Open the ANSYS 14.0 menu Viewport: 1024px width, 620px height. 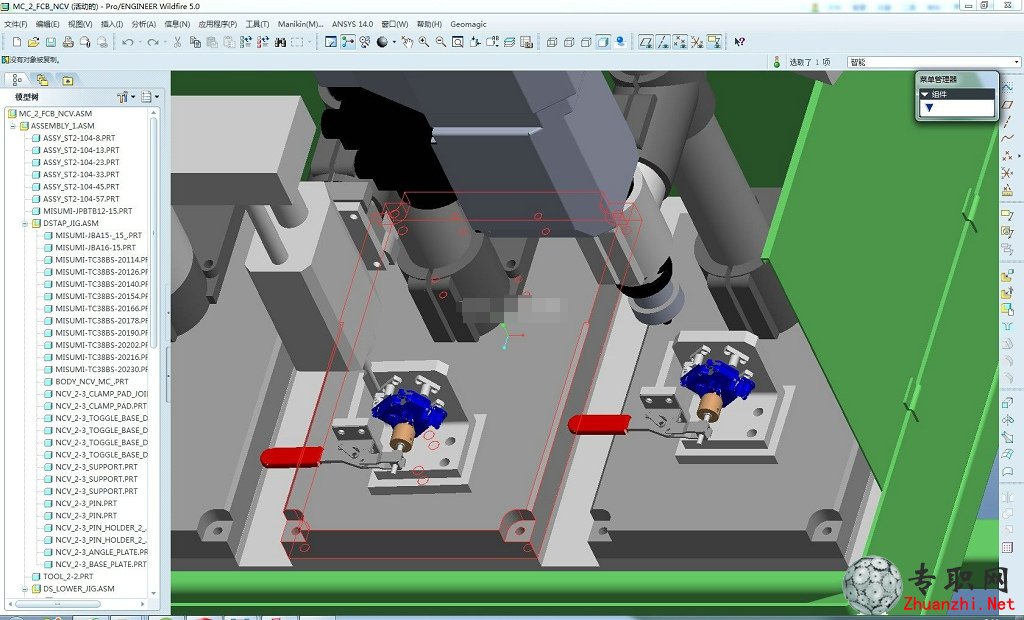point(352,24)
